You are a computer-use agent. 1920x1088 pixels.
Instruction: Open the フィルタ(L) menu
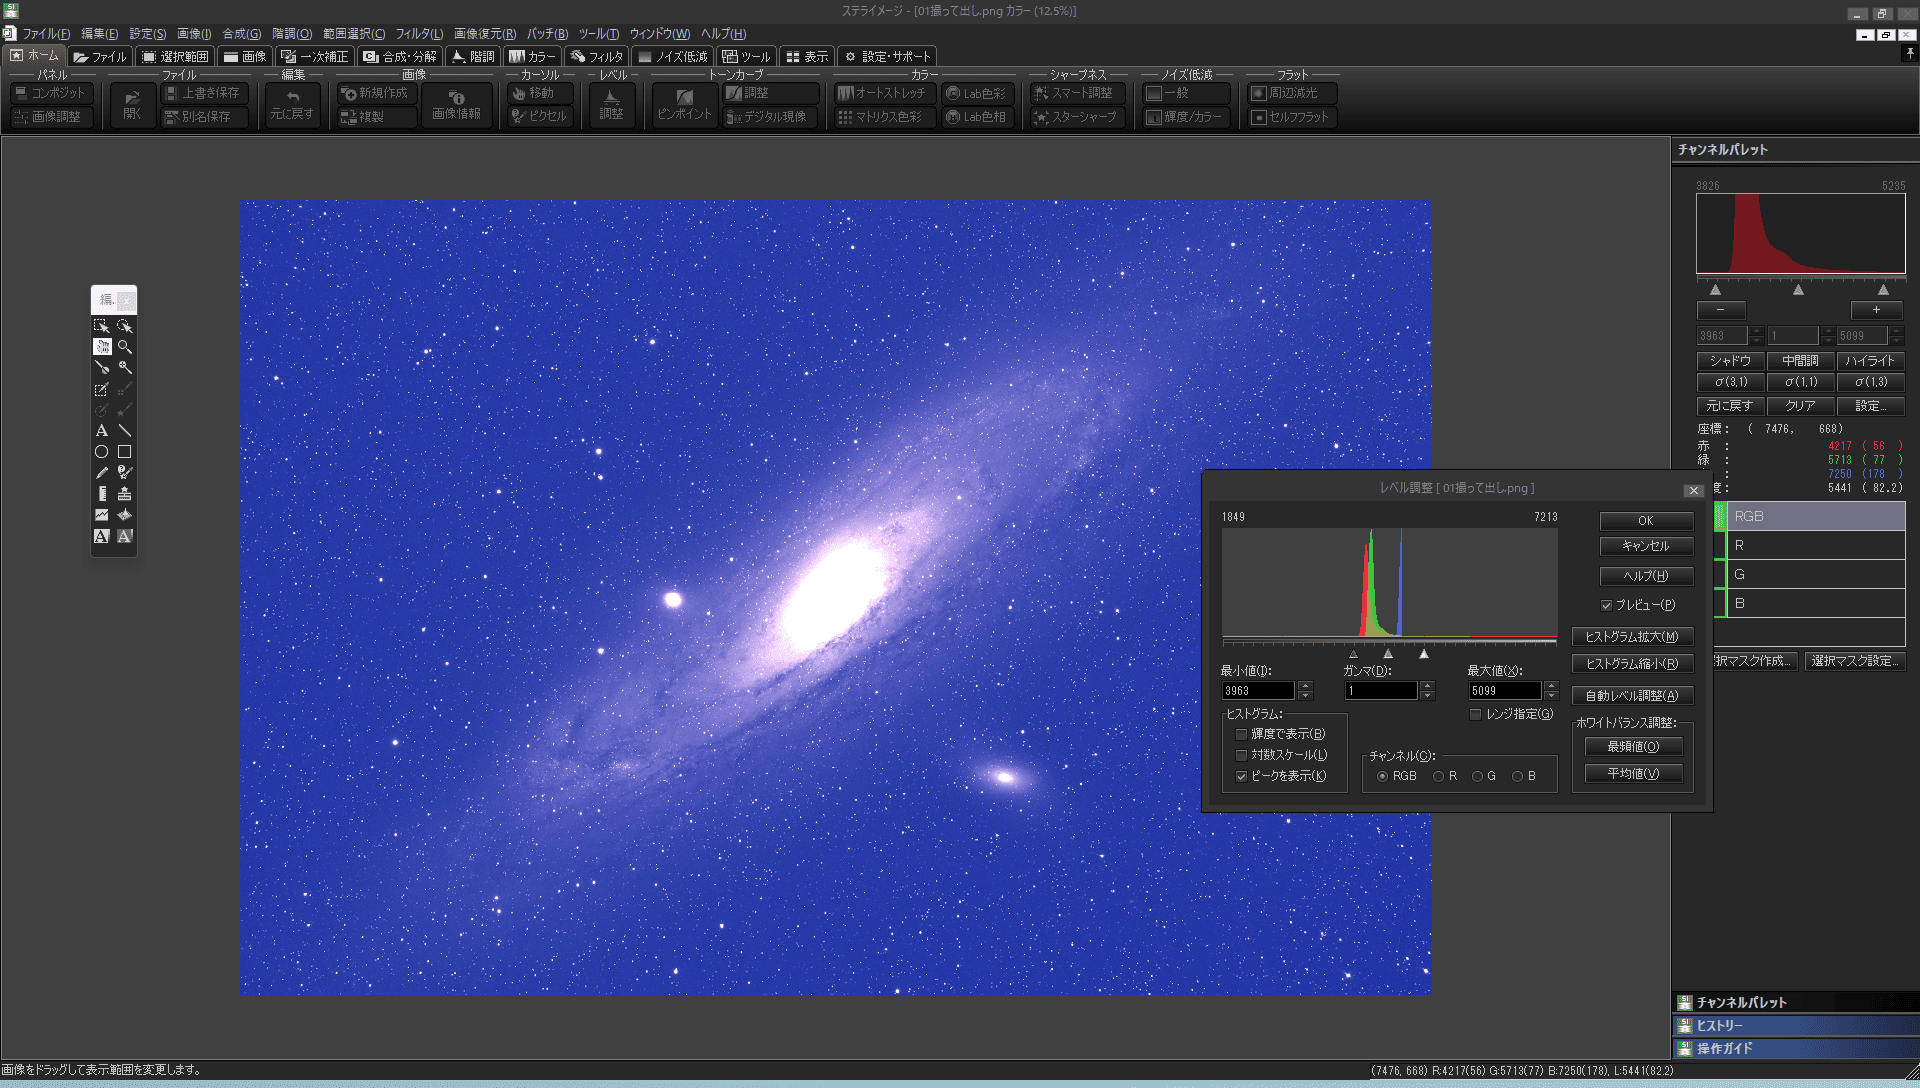pyautogui.click(x=418, y=34)
